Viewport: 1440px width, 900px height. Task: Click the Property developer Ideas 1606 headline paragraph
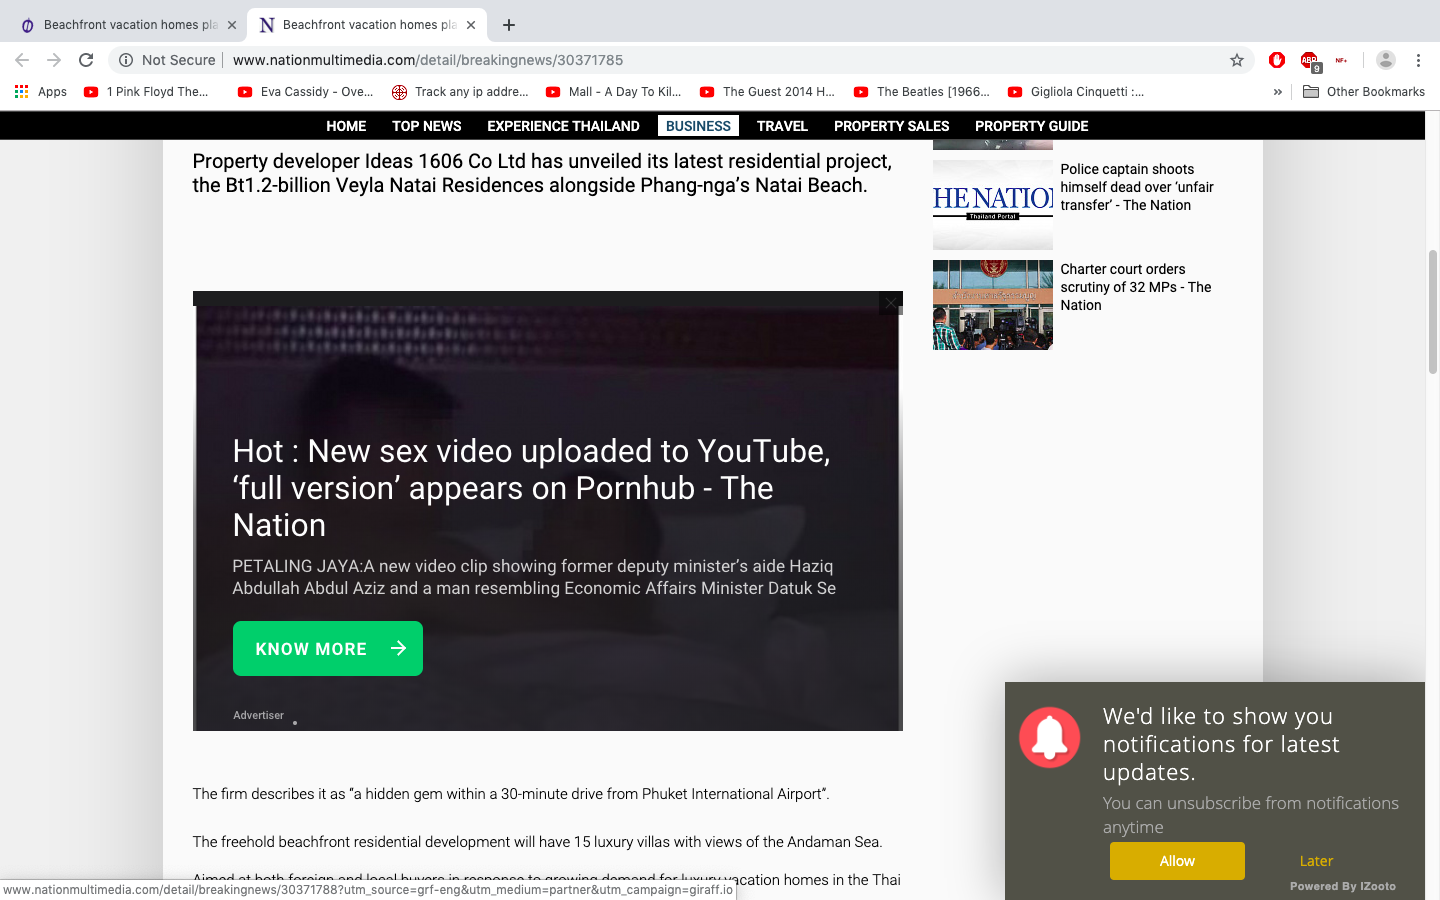click(x=542, y=173)
